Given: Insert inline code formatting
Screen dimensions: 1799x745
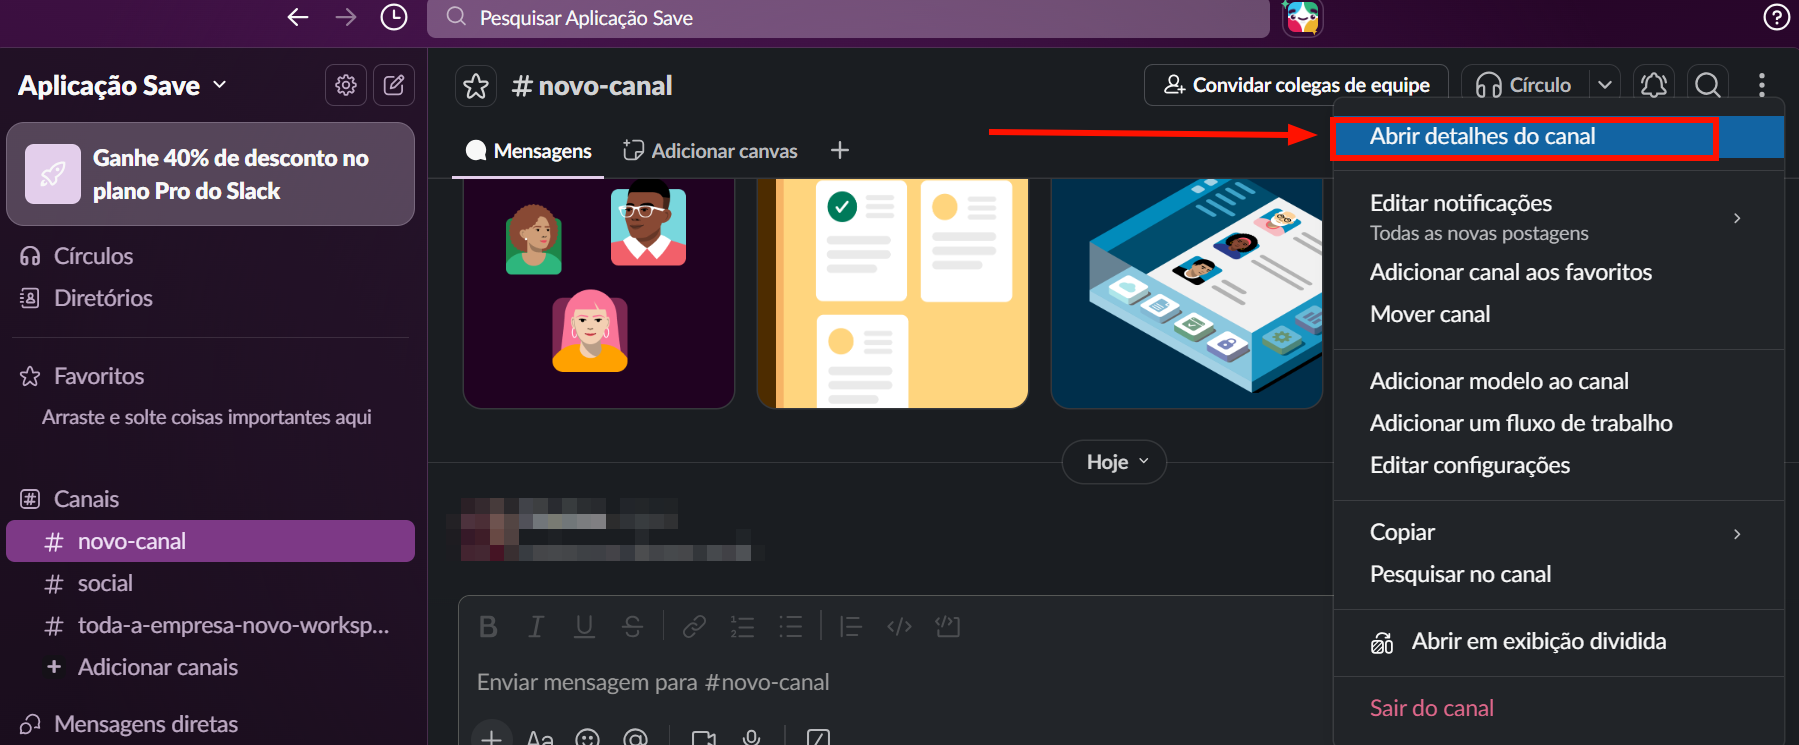Looking at the screenshot, I should (899, 627).
